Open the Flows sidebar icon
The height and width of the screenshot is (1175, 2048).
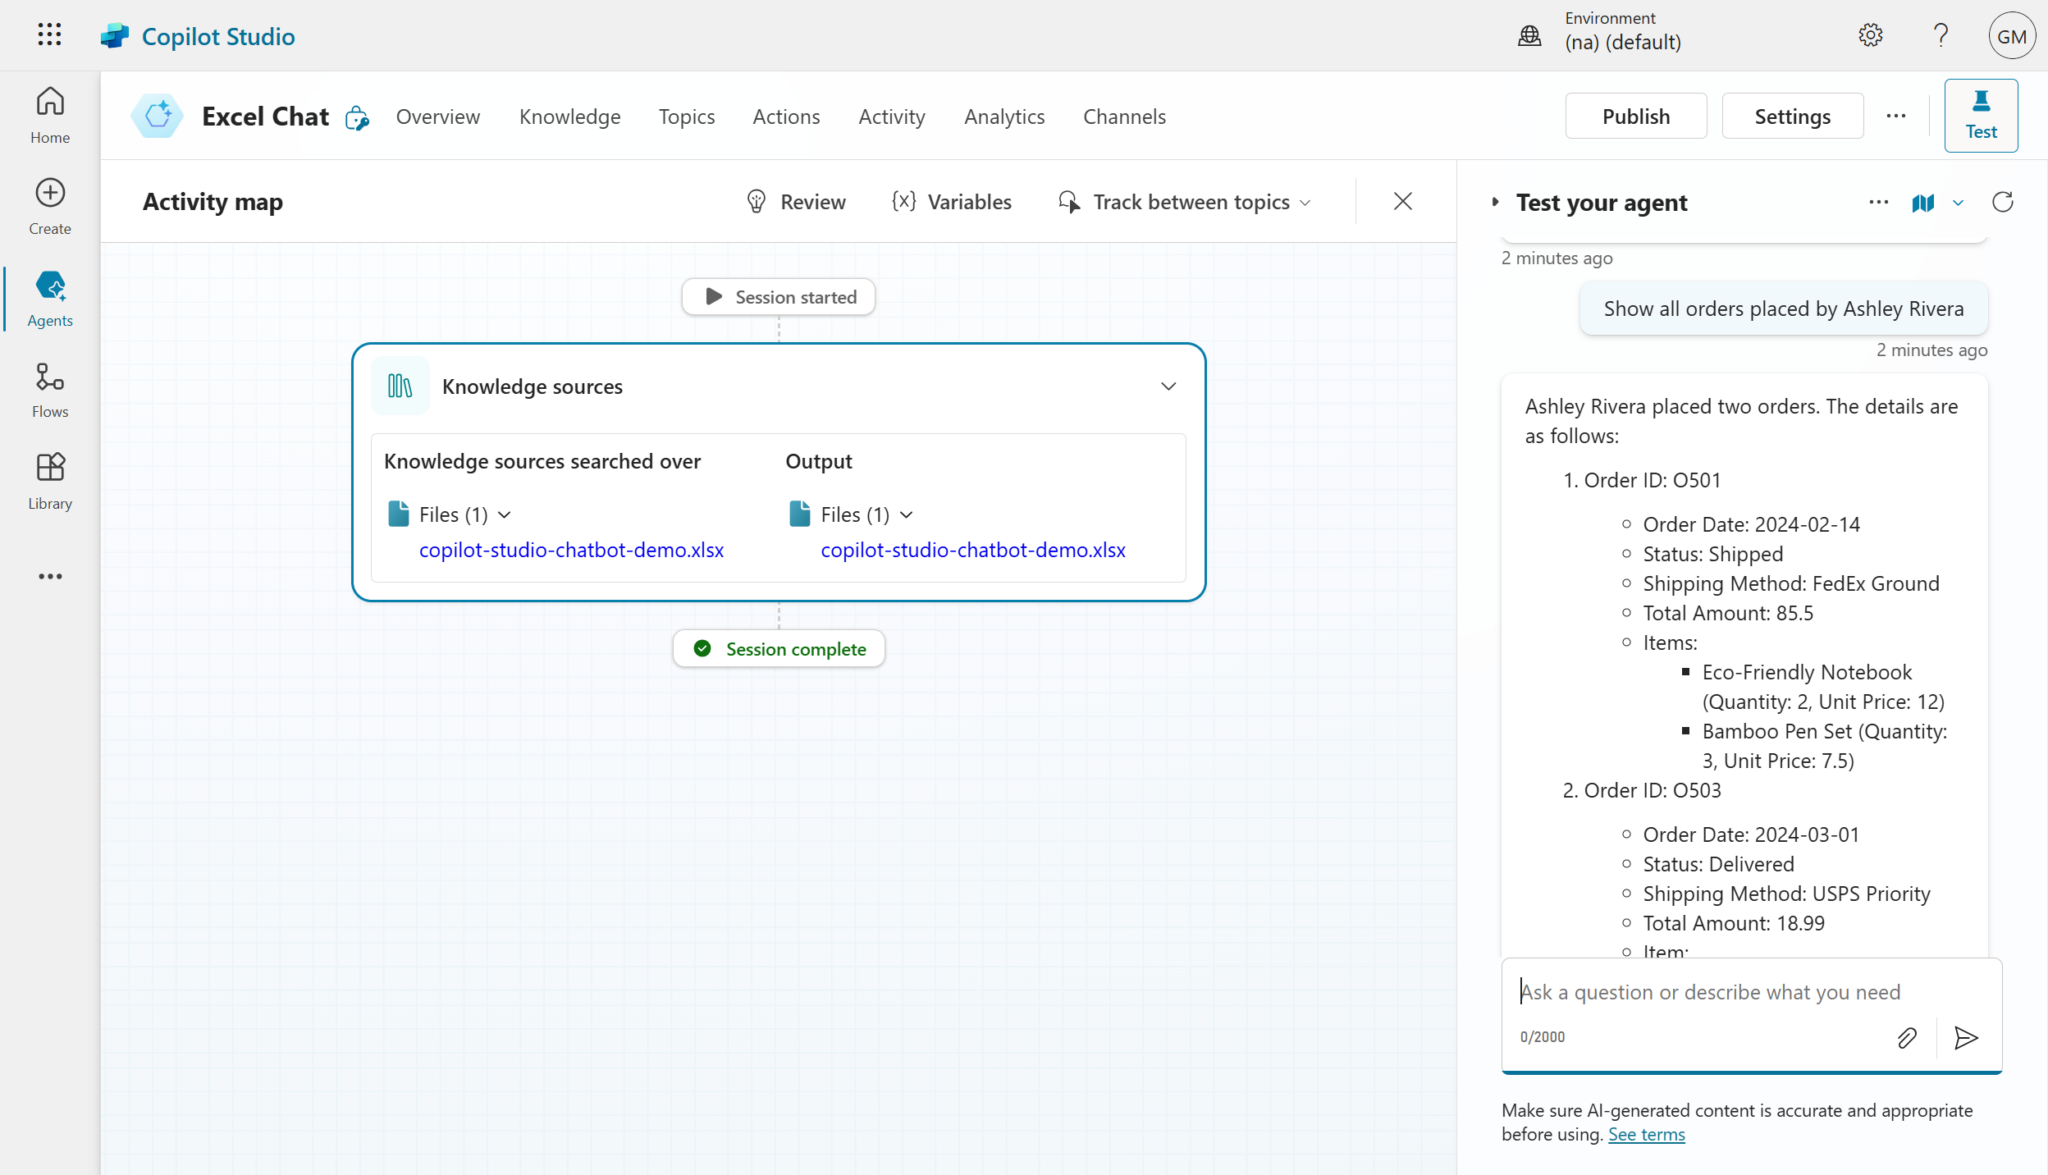pos(50,389)
